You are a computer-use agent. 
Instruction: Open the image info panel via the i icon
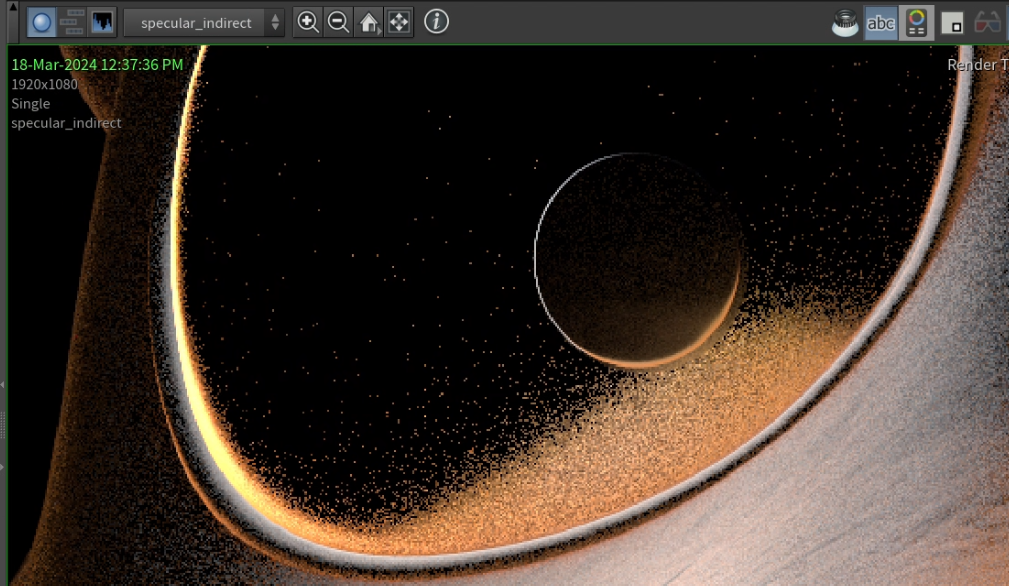(x=436, y=21)
